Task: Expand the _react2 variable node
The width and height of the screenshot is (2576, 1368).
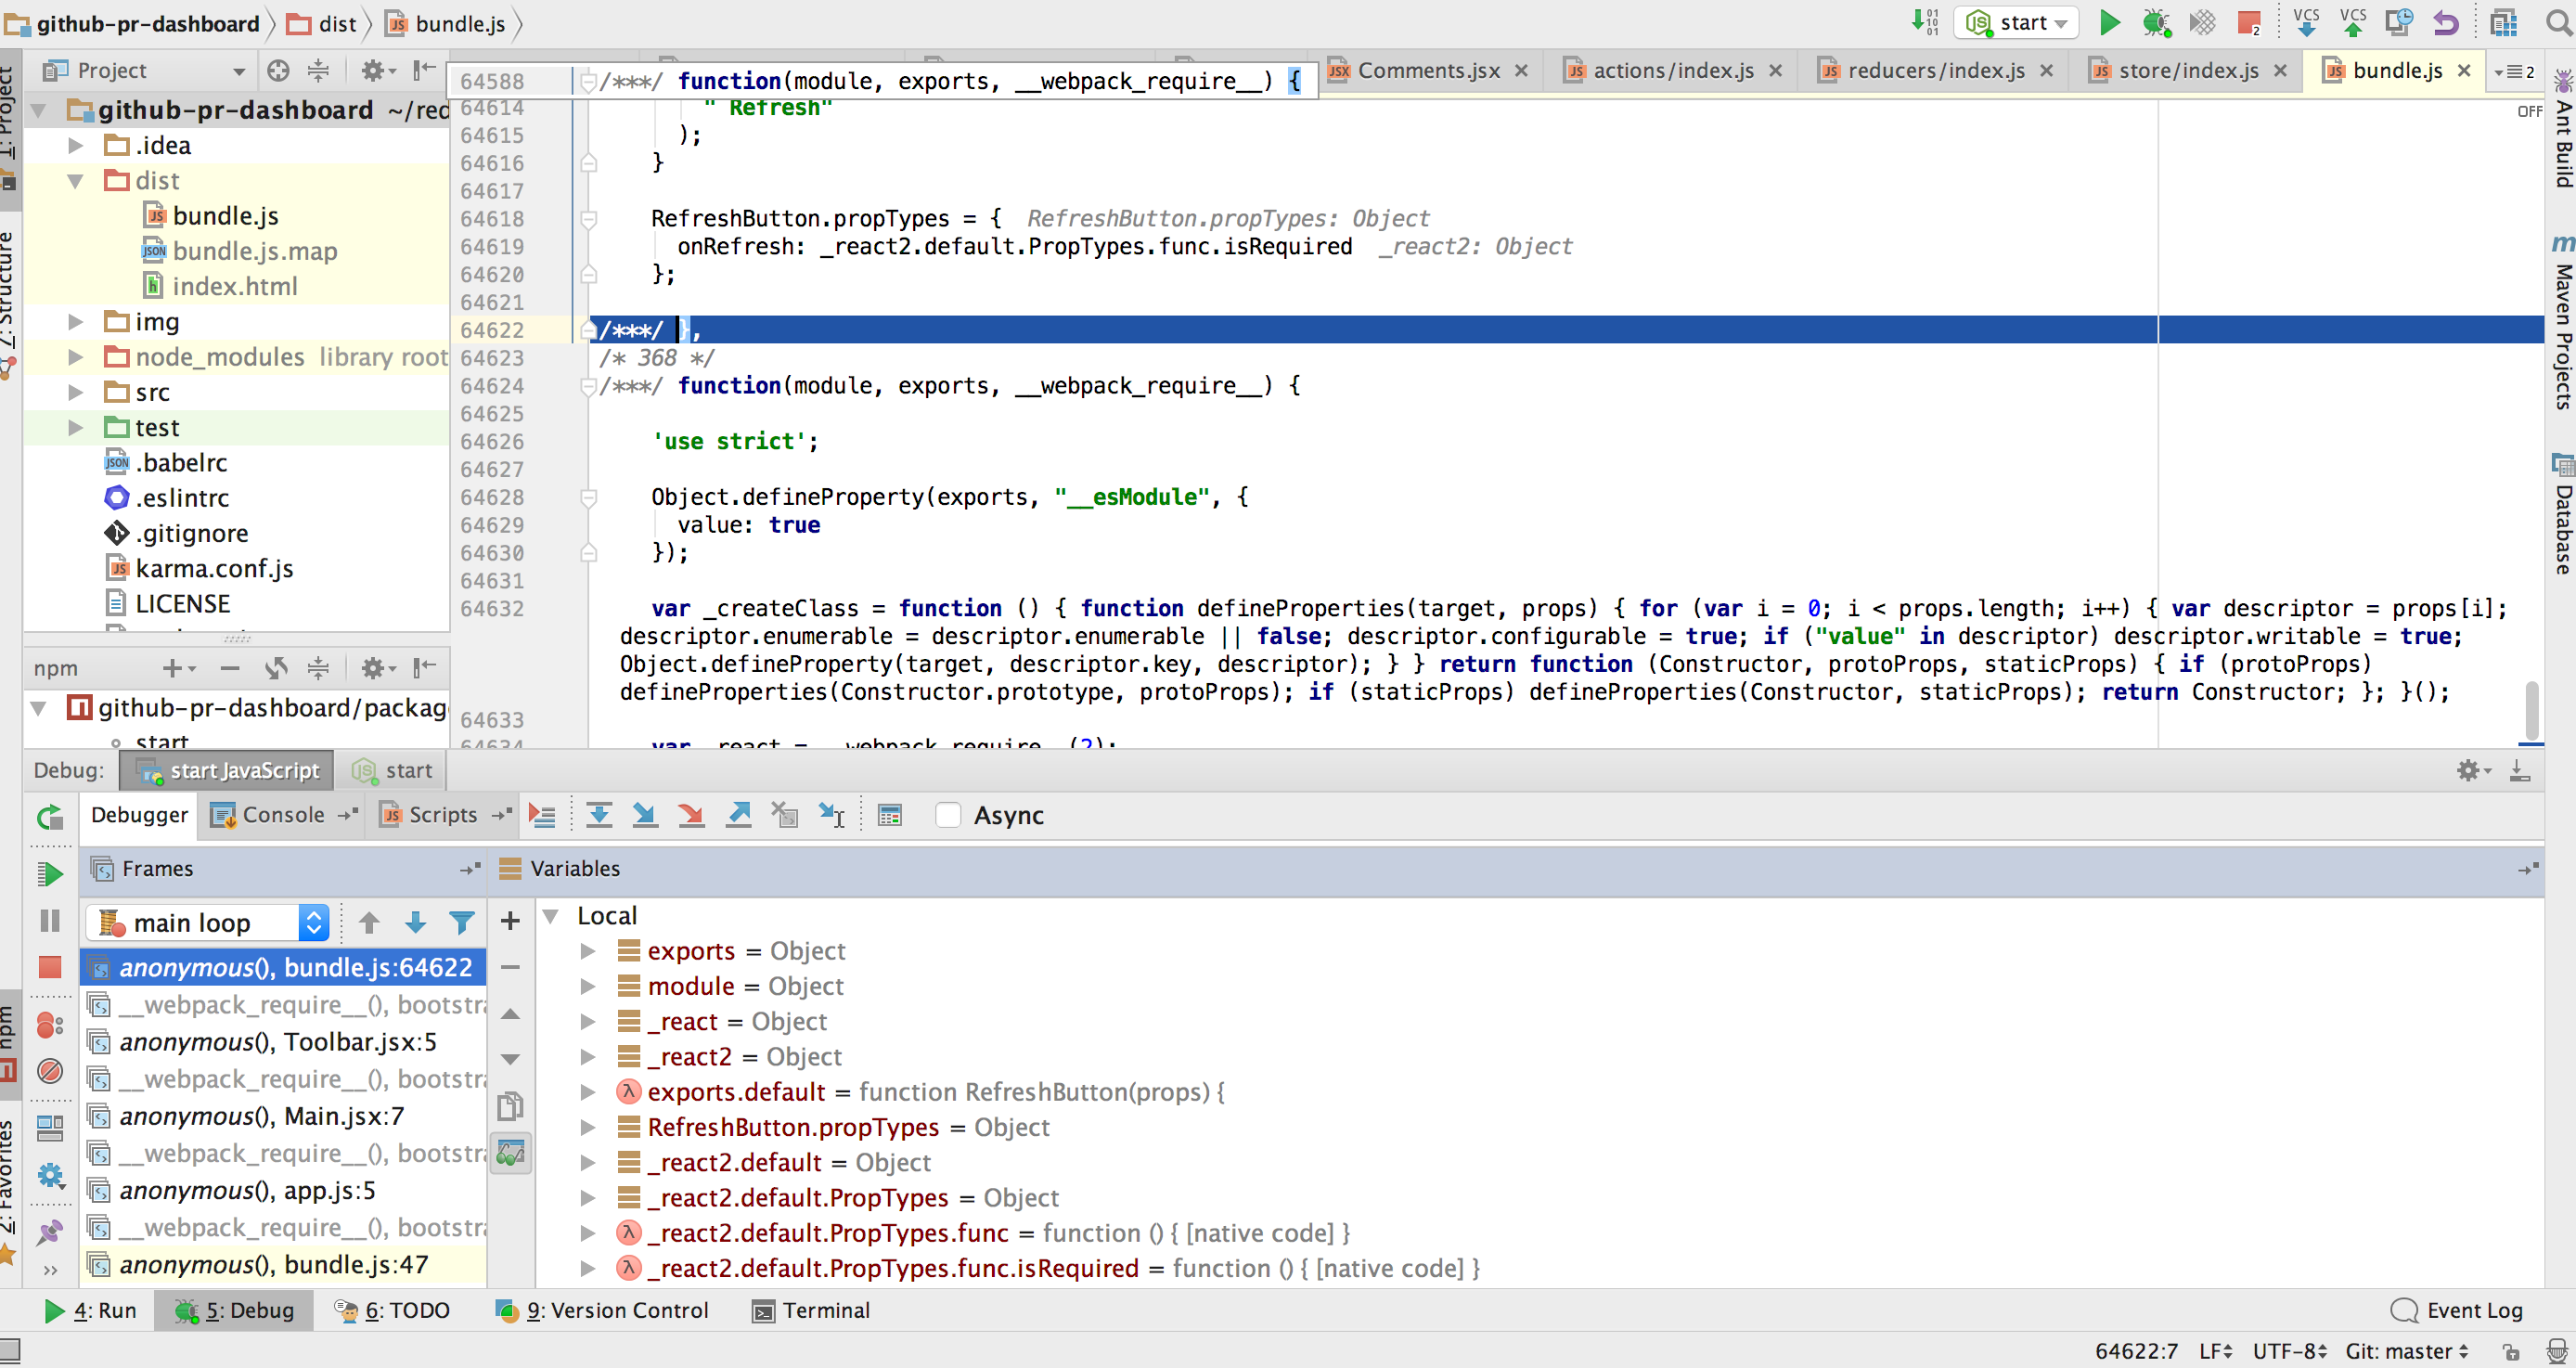Action: point(588,1057)
